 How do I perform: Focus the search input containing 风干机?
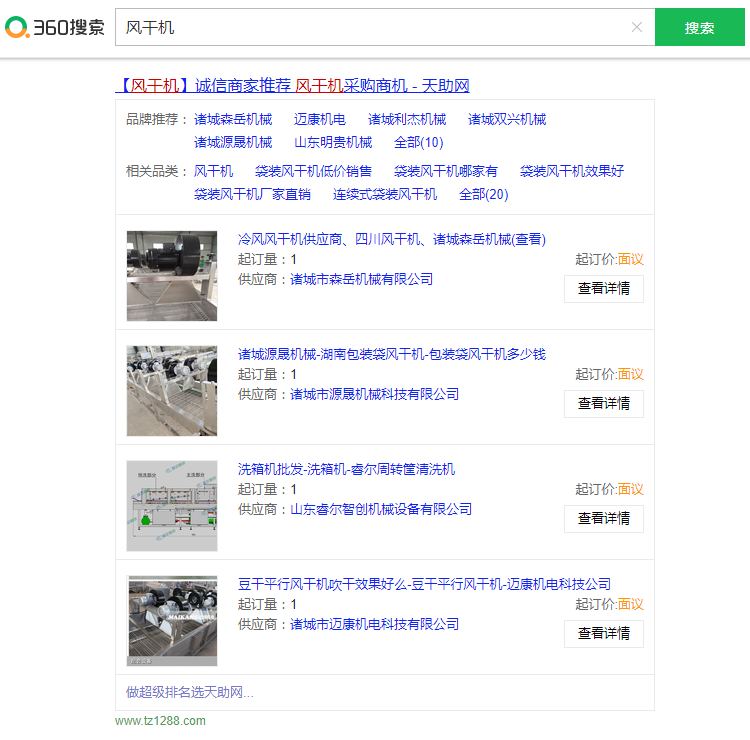tap(370, 27)
